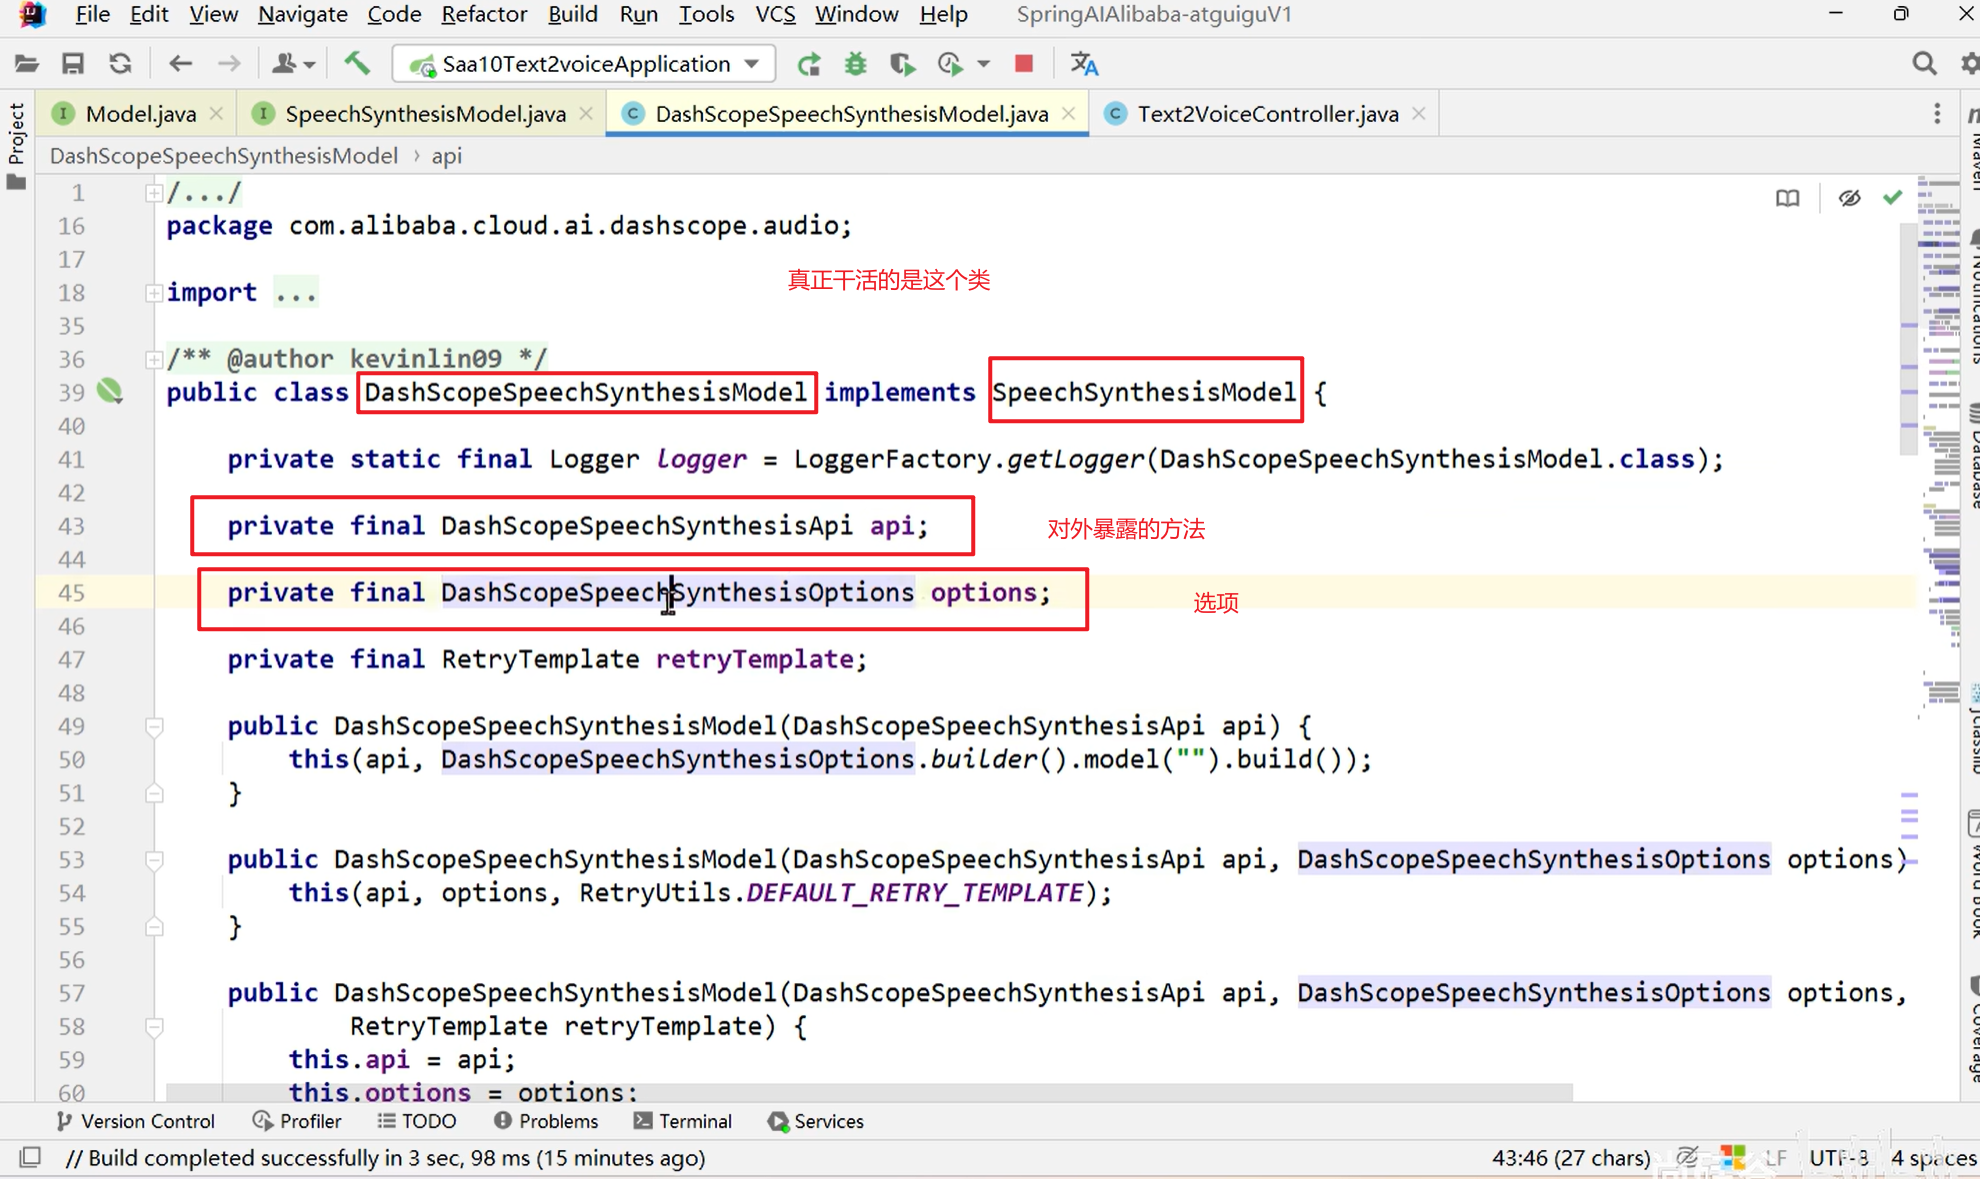The height and width of the screenshot is (1179, 1980).
Task: Open Search Everywhere magnifier icon
Action: tap(1923, 64)
